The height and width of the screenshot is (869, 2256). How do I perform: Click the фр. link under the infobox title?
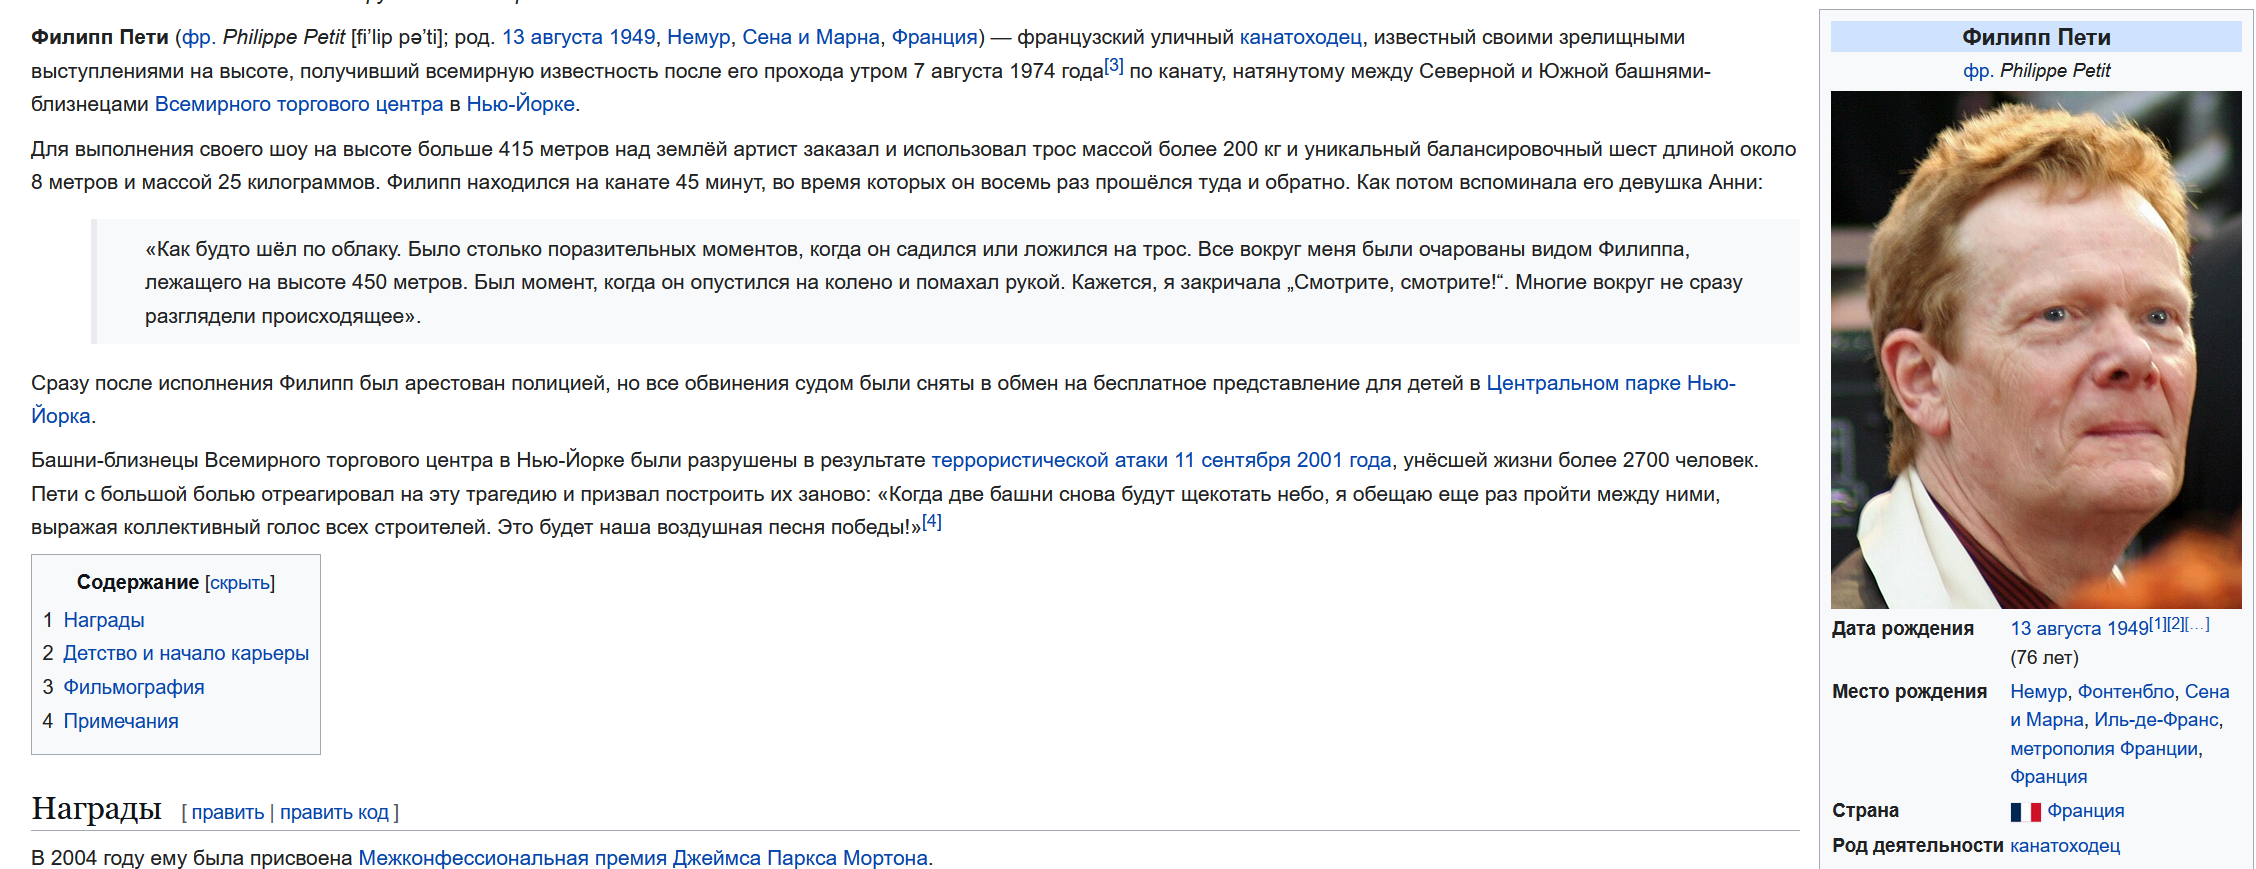point(1977,71)
